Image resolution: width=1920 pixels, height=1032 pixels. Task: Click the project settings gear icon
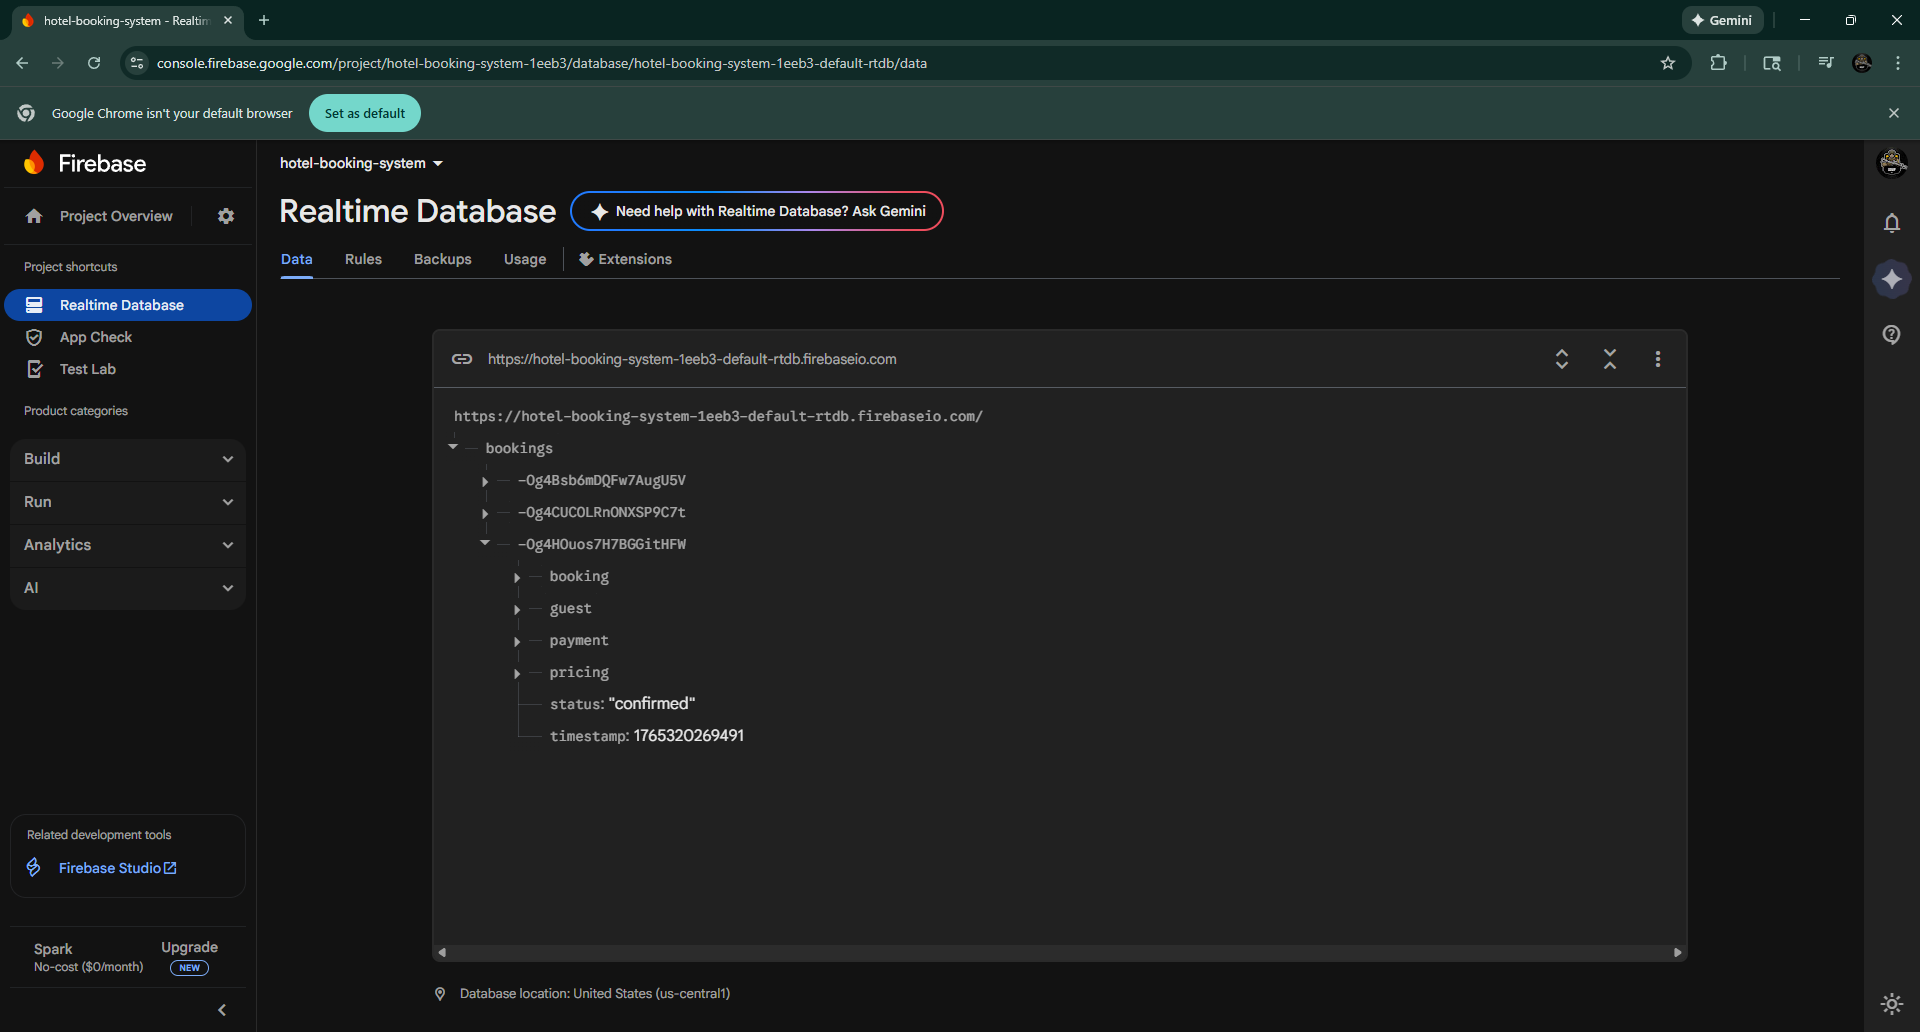click(226, 216)
